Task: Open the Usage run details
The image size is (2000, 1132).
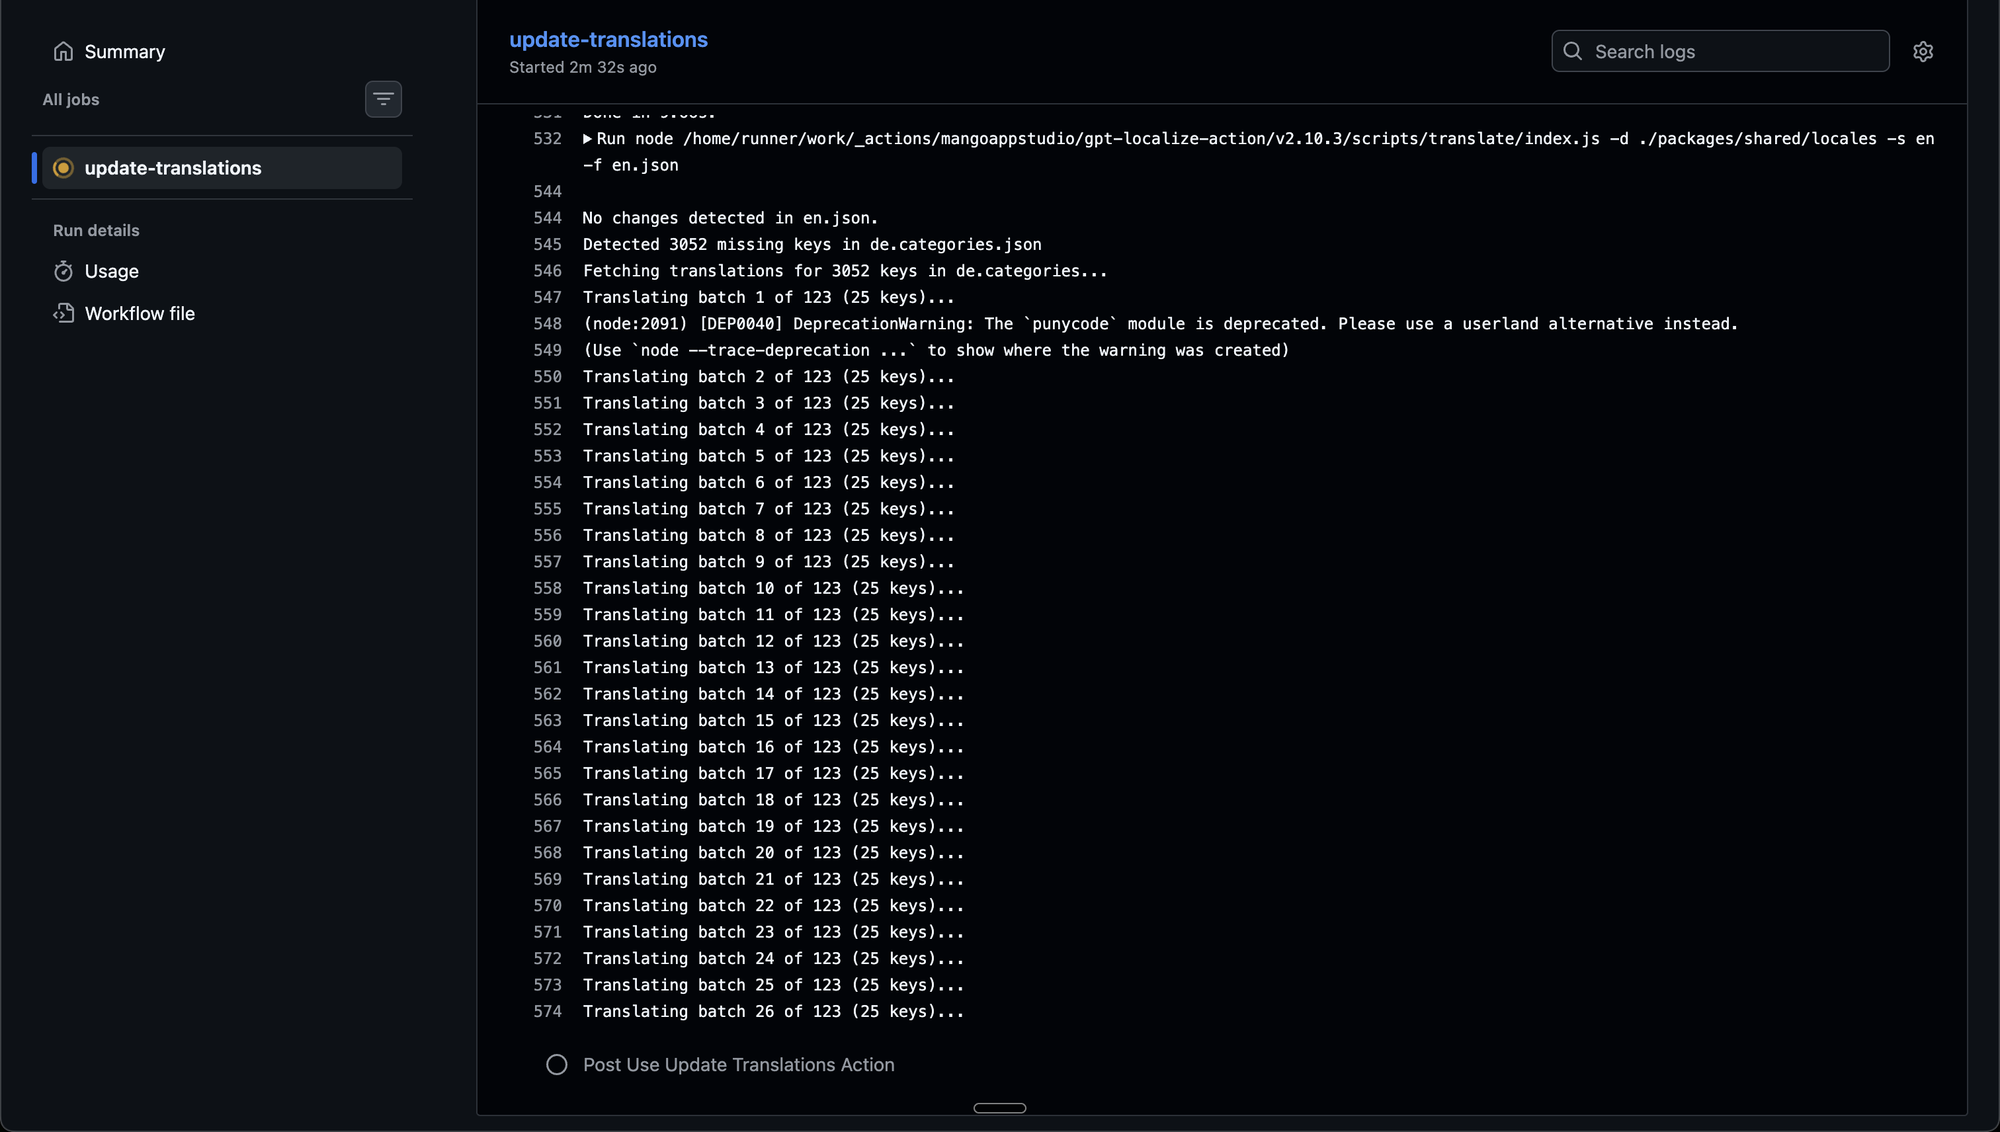Action: click(x=111, y=271)
